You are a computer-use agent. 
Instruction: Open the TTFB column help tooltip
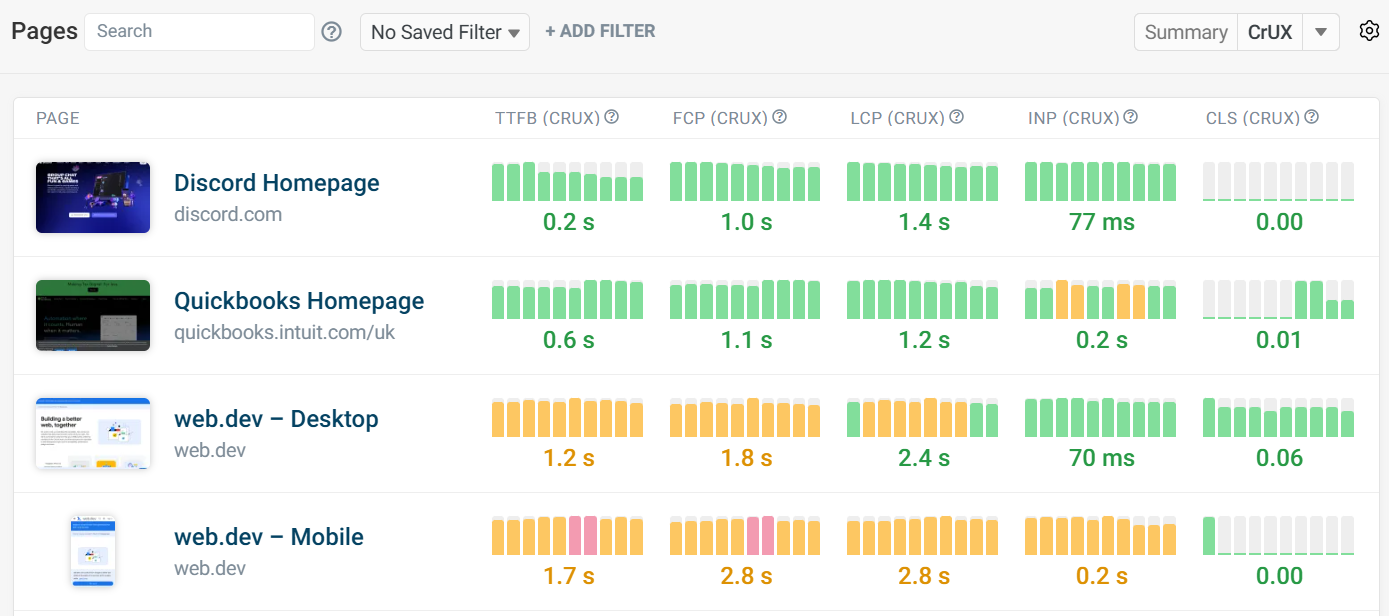click(611, 116)
